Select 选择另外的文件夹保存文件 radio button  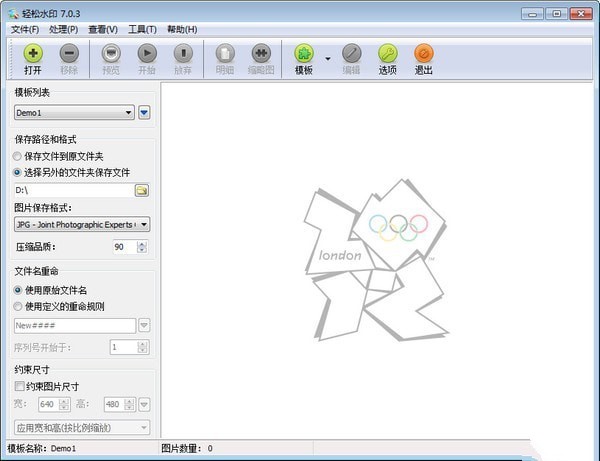[x=17, y=173]
